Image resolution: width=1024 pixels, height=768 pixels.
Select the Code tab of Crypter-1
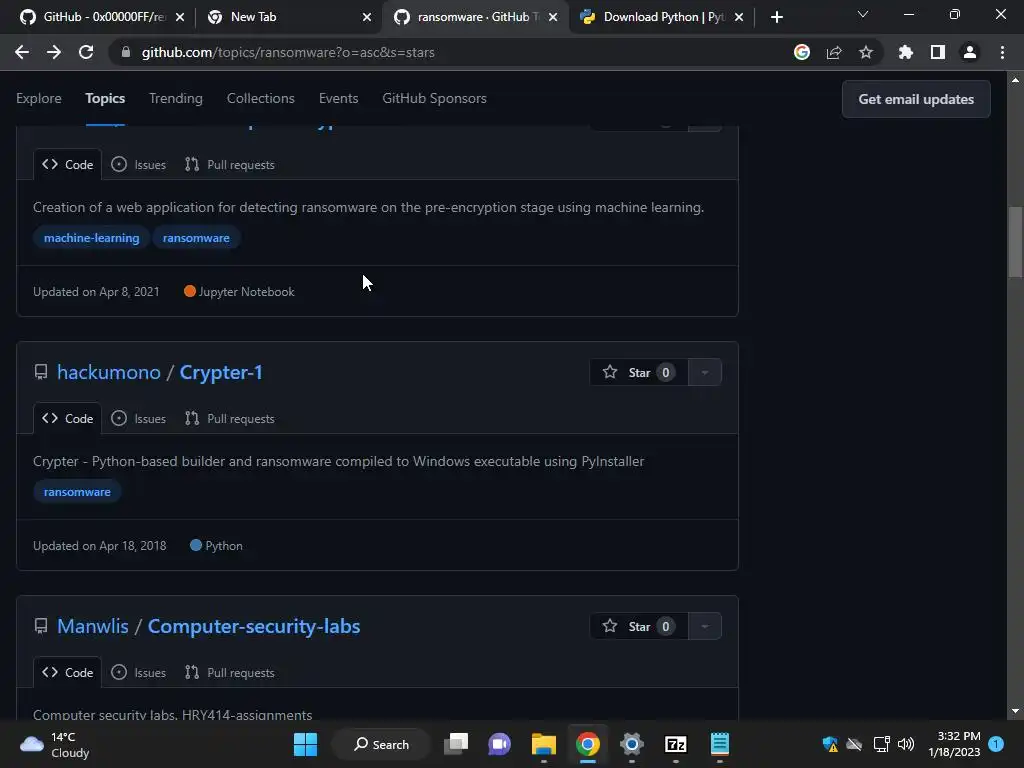click(67, 419)
